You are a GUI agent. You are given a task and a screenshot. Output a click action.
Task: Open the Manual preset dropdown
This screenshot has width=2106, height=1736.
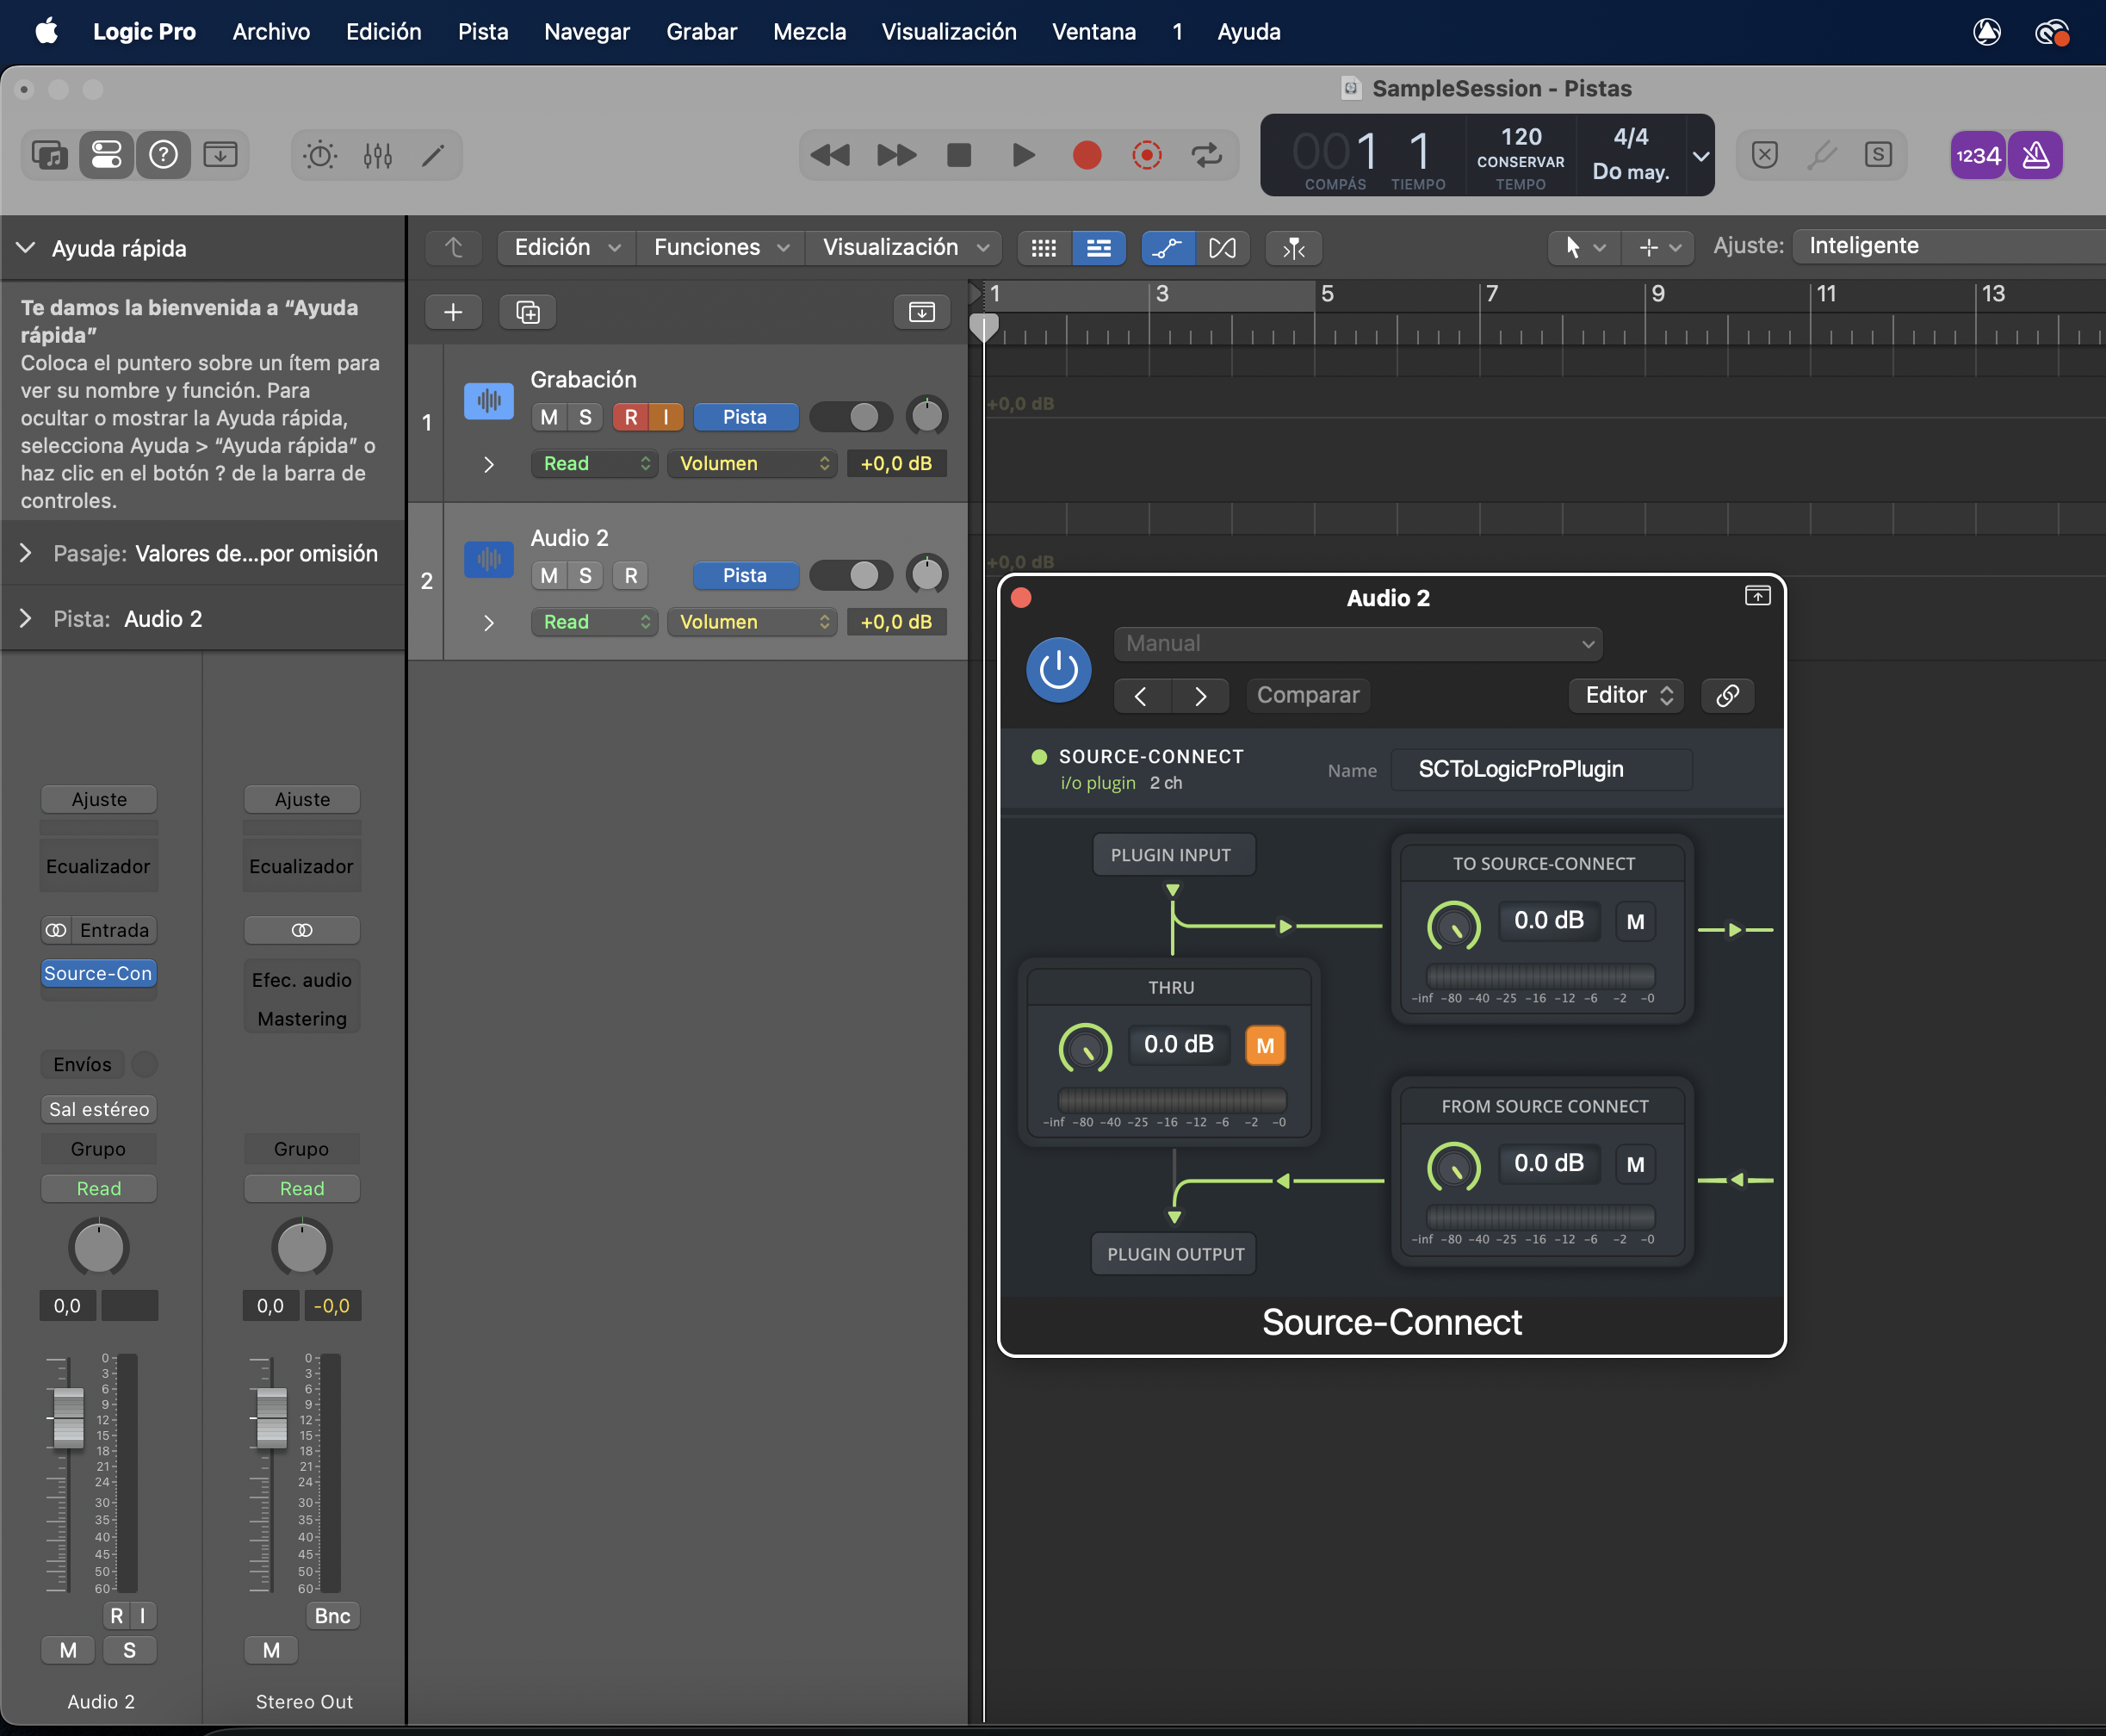coord(1357,643)
